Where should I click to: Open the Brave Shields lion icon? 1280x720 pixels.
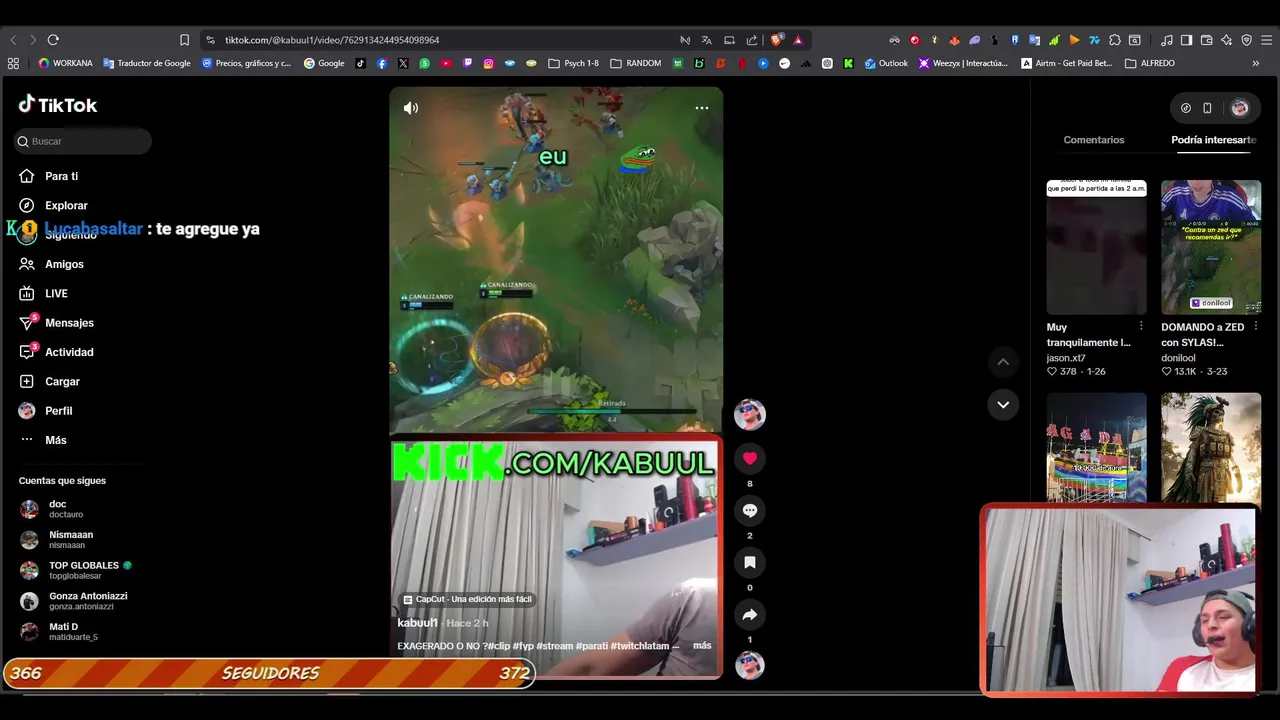point(777,40)
